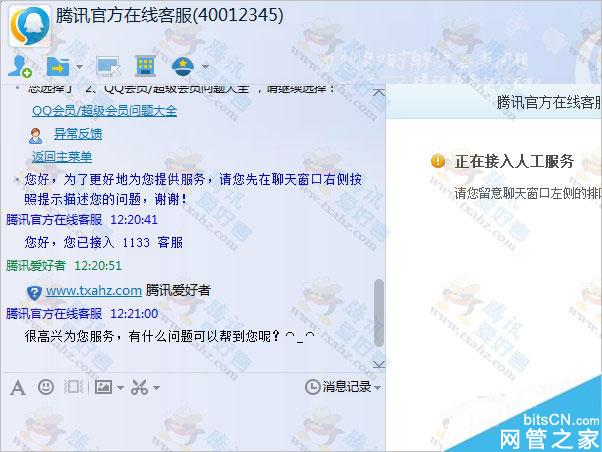The width and height of the screenshot is (602, 452).
Task: Click the chat scrollbar up arrow
Action: [x=379, y=93]
